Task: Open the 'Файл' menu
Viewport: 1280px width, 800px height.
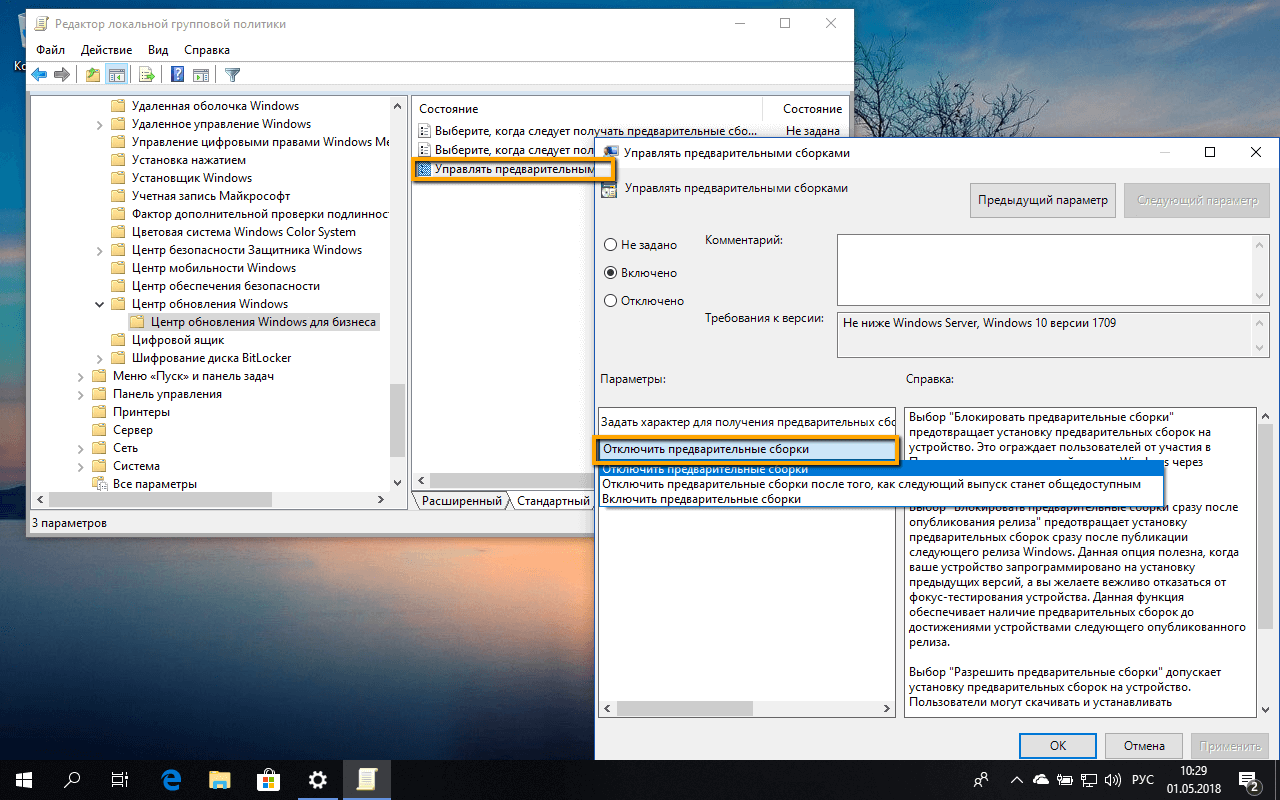Action: pos(50,50)
